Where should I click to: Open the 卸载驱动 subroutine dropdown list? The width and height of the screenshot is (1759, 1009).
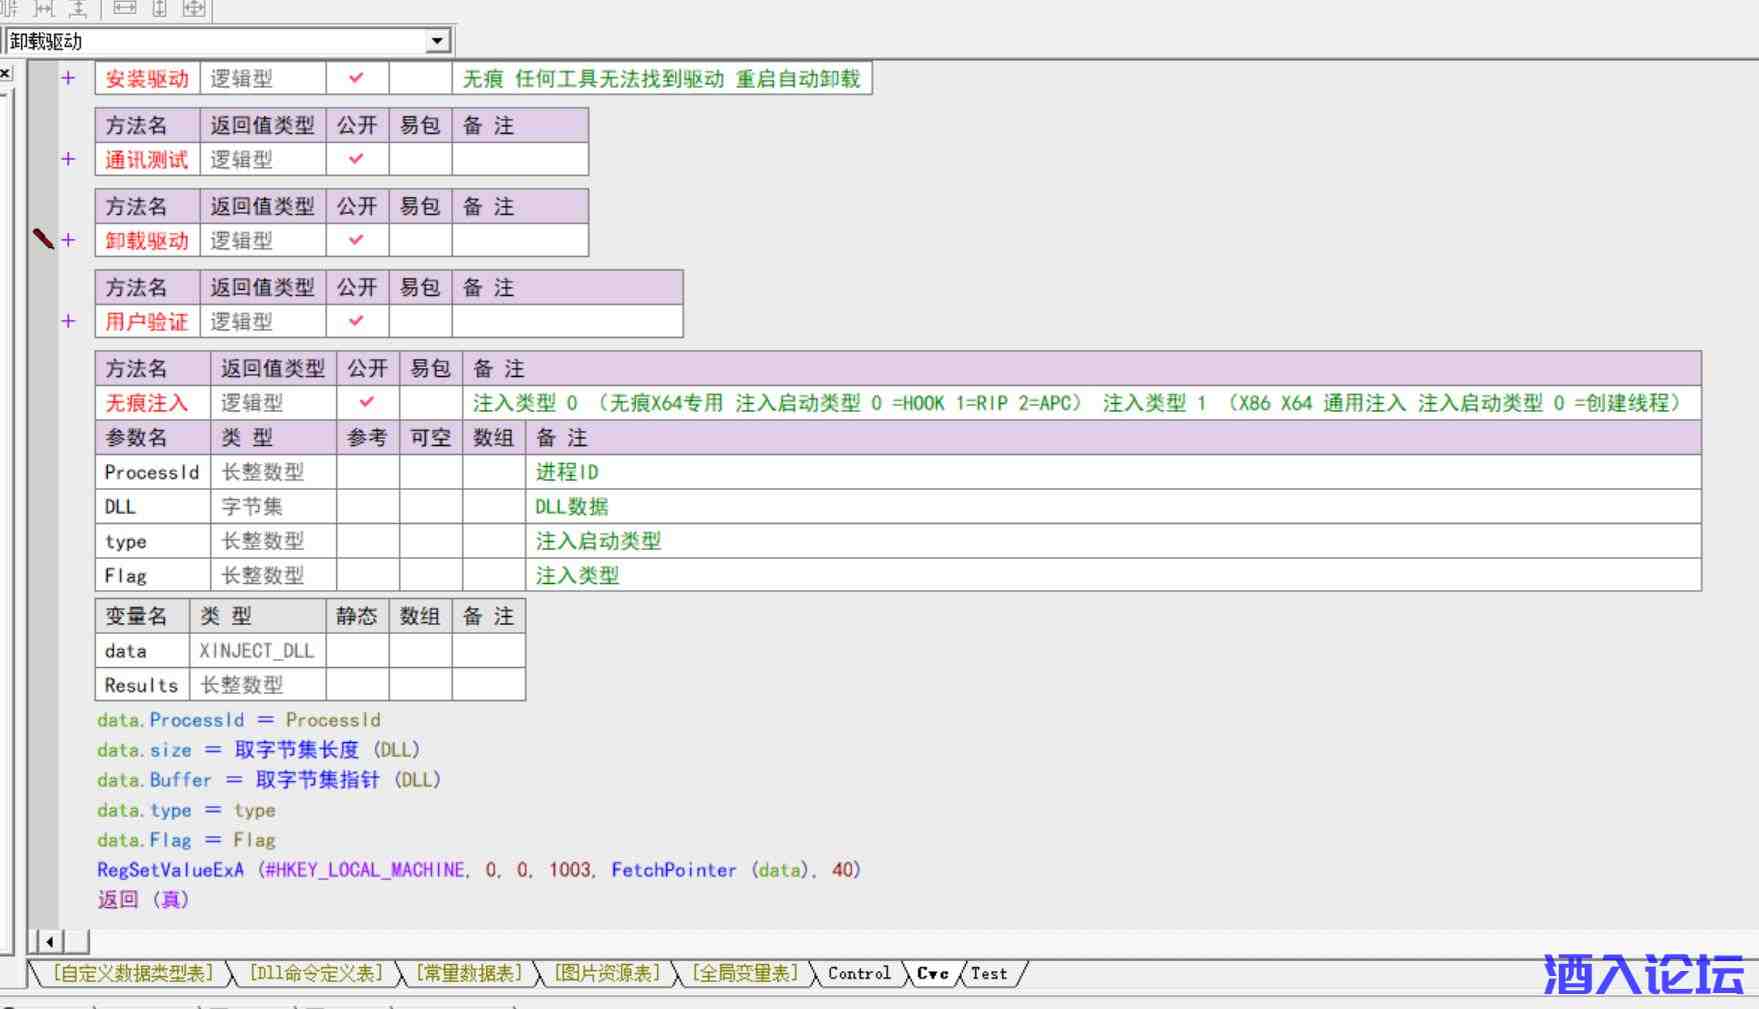[x=437, y=41]
